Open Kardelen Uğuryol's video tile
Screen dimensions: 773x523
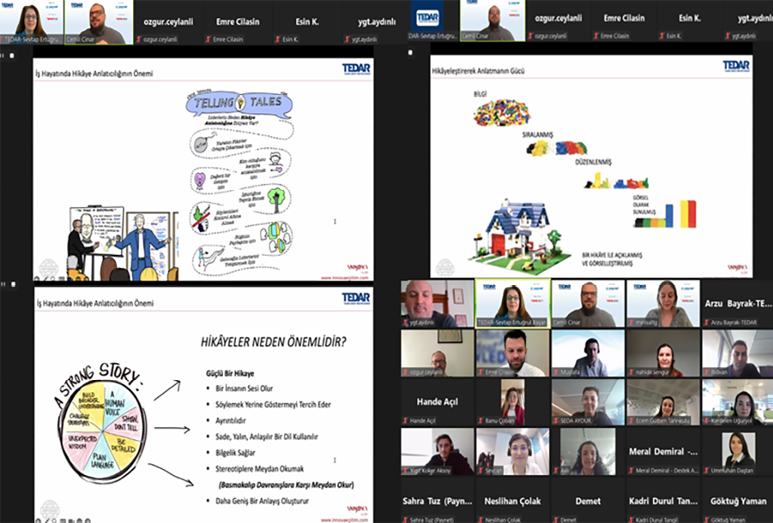tap(736, 400)
